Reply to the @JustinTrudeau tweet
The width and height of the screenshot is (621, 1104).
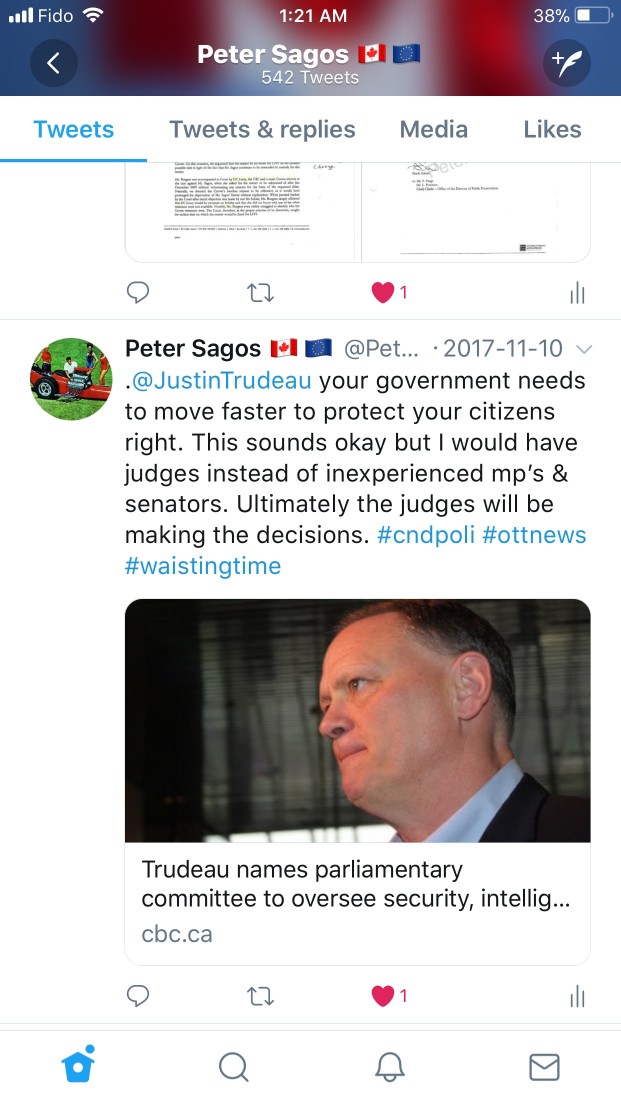138,996
